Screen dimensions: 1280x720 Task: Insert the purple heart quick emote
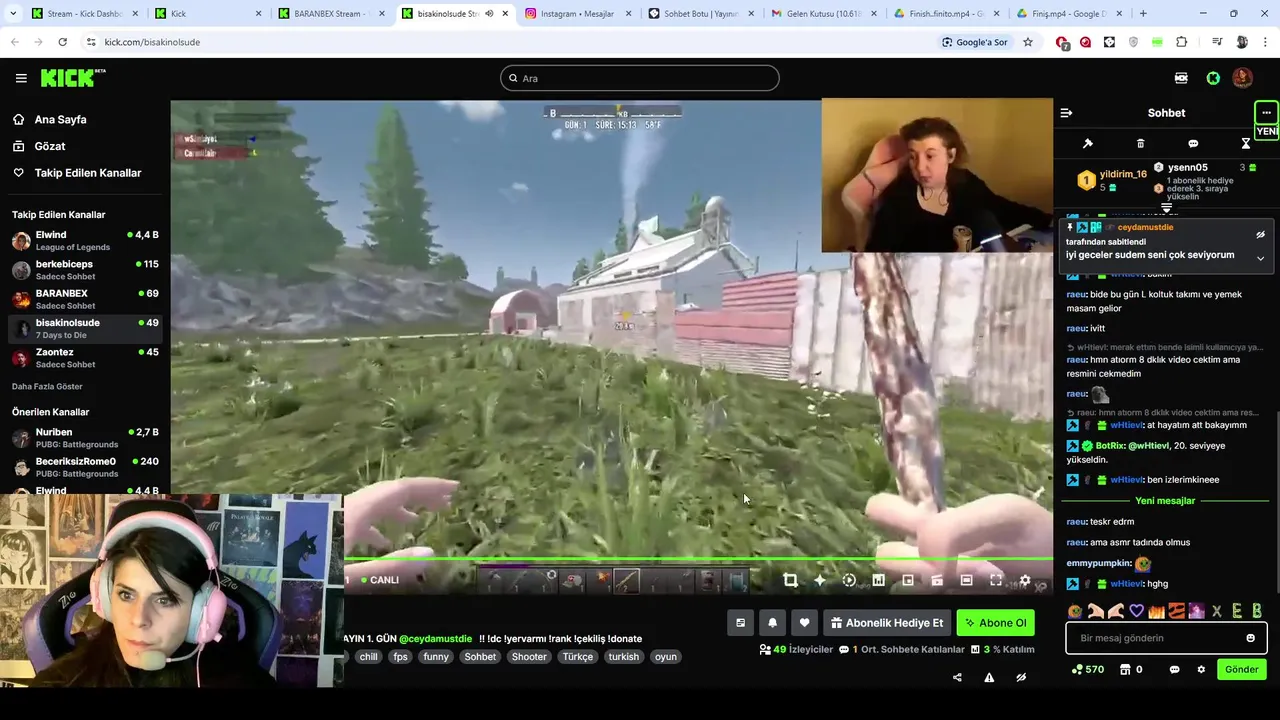pos(1136,611)
